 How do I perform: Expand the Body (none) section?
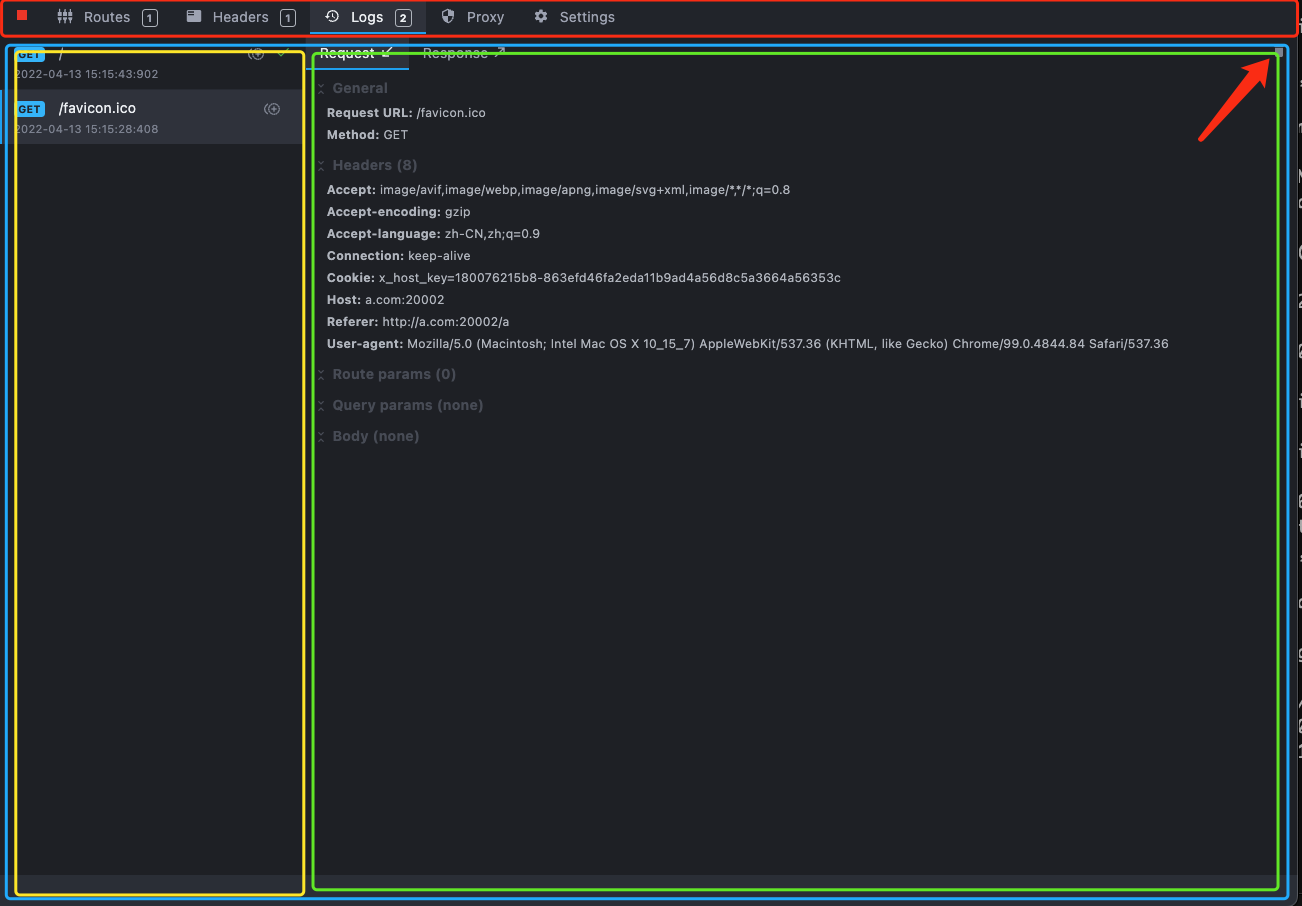coord(369,436)
